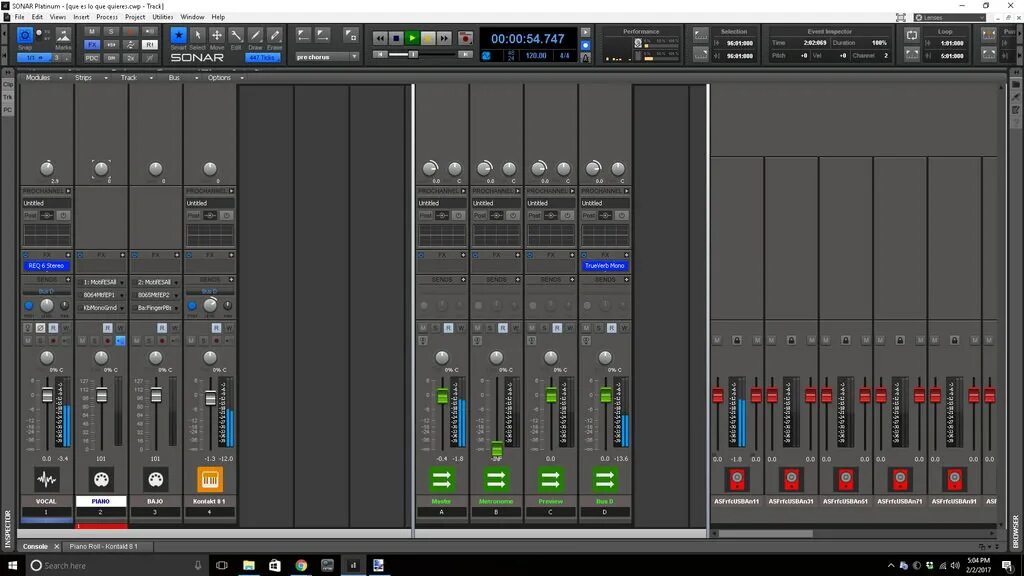
Task: Pick the Edit tool
Action: pos(236,36)
